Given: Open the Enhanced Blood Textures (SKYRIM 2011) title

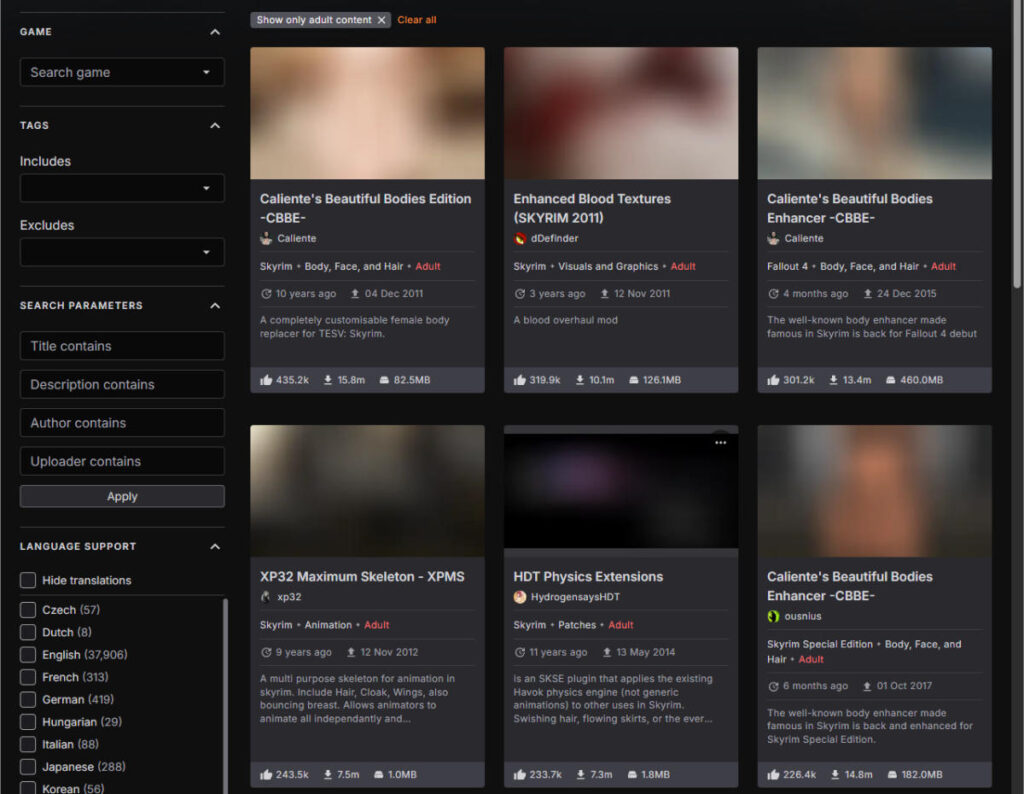Looking at the screenshot, I should click(x=592, y=208).
